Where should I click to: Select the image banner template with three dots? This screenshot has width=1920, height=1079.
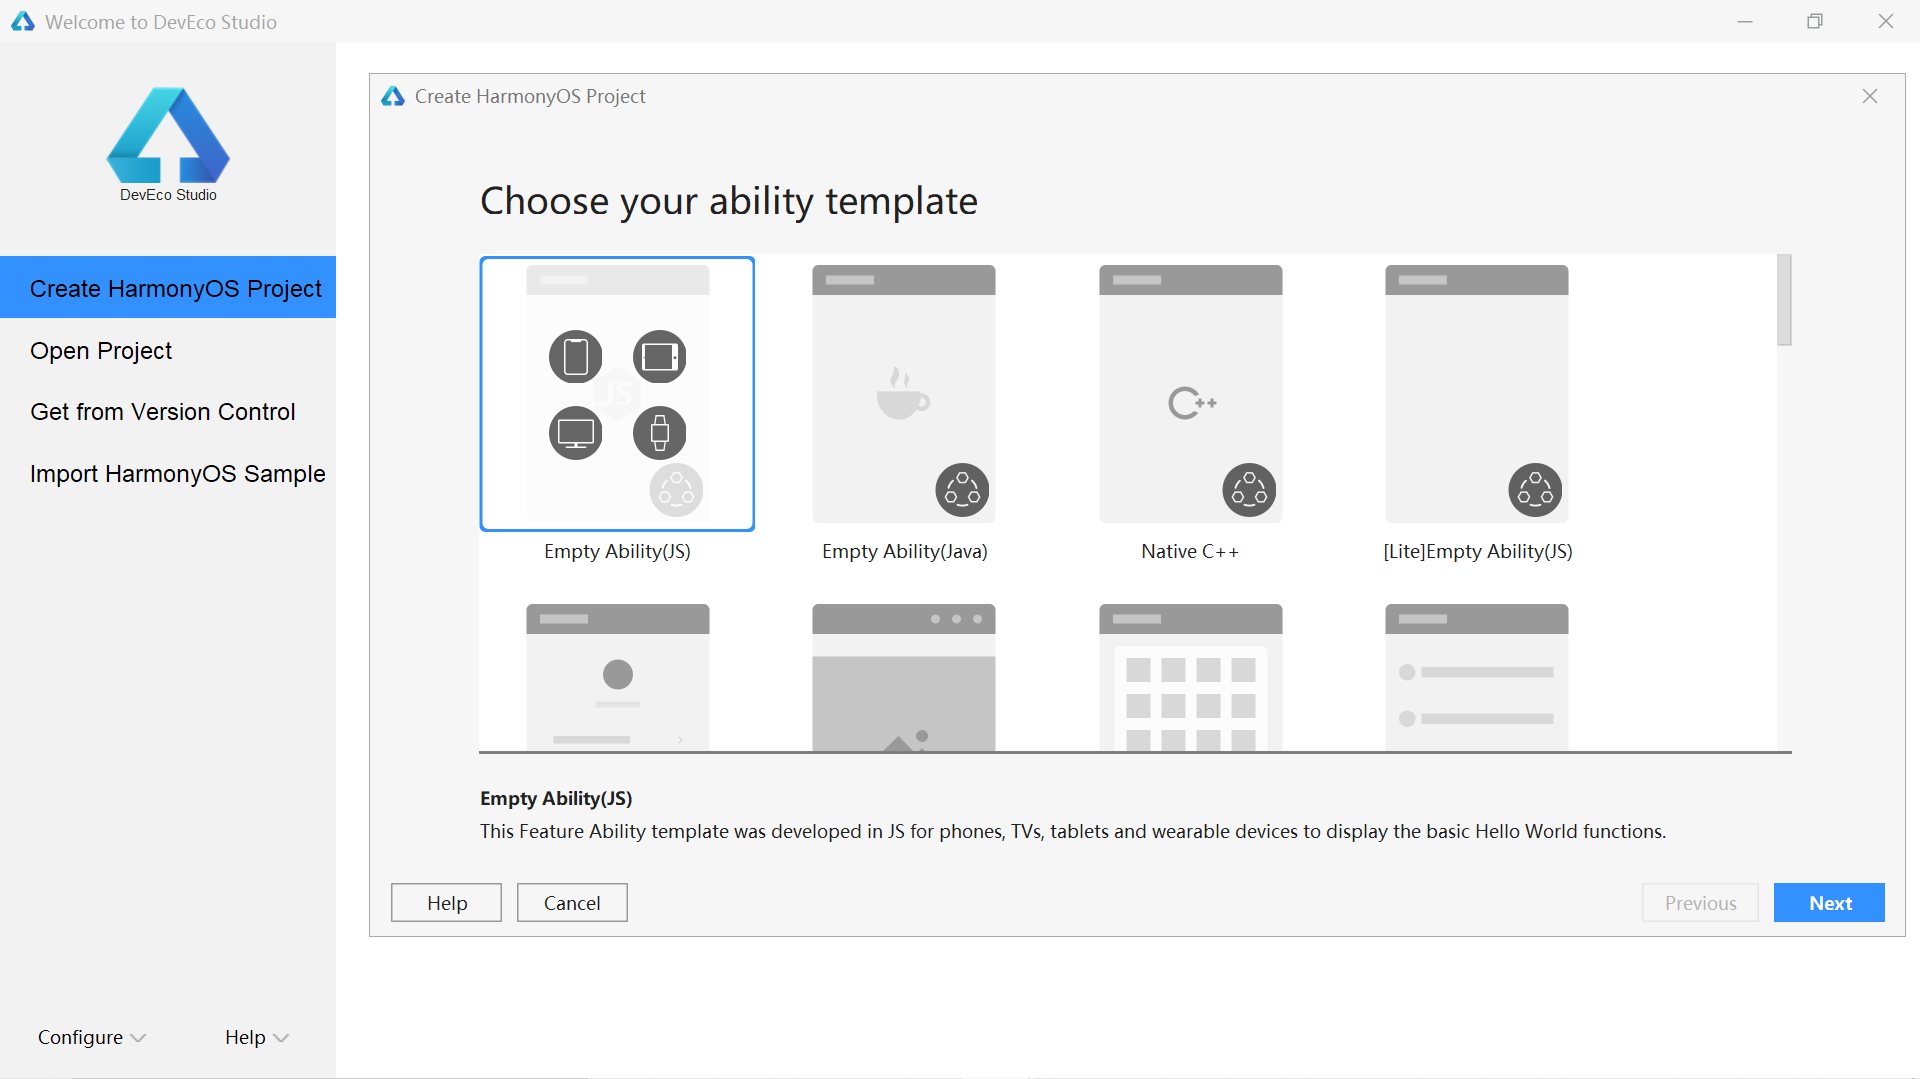click(x=904, y=677)
